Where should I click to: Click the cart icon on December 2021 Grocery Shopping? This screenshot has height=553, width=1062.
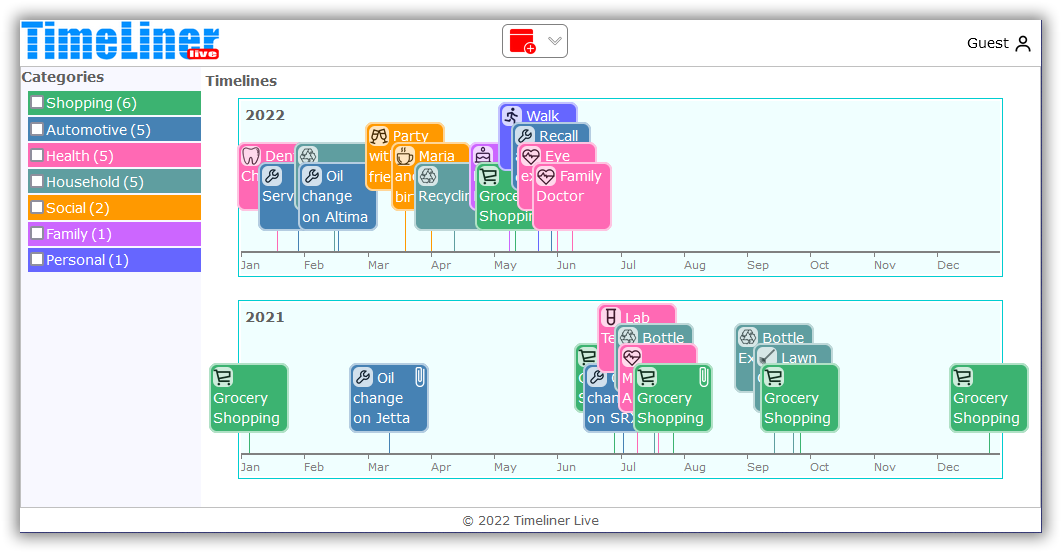962,377
